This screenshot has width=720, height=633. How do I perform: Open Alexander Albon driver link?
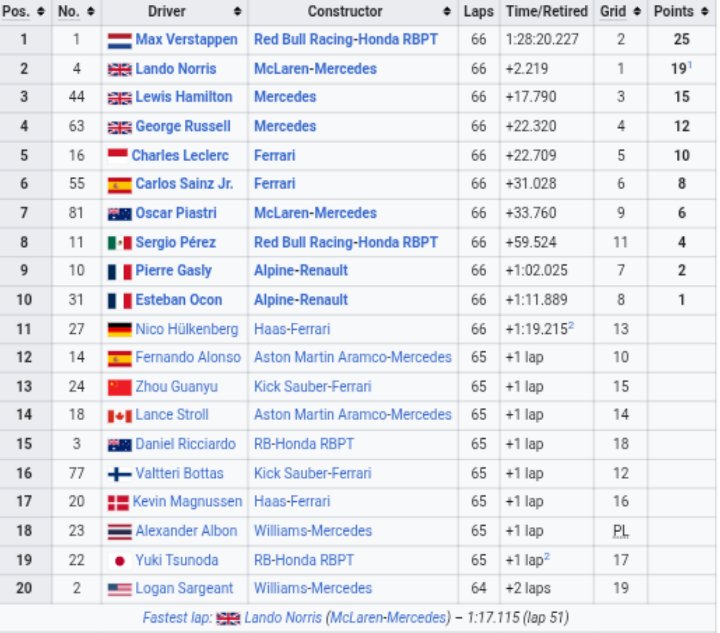tap(186, 531)
